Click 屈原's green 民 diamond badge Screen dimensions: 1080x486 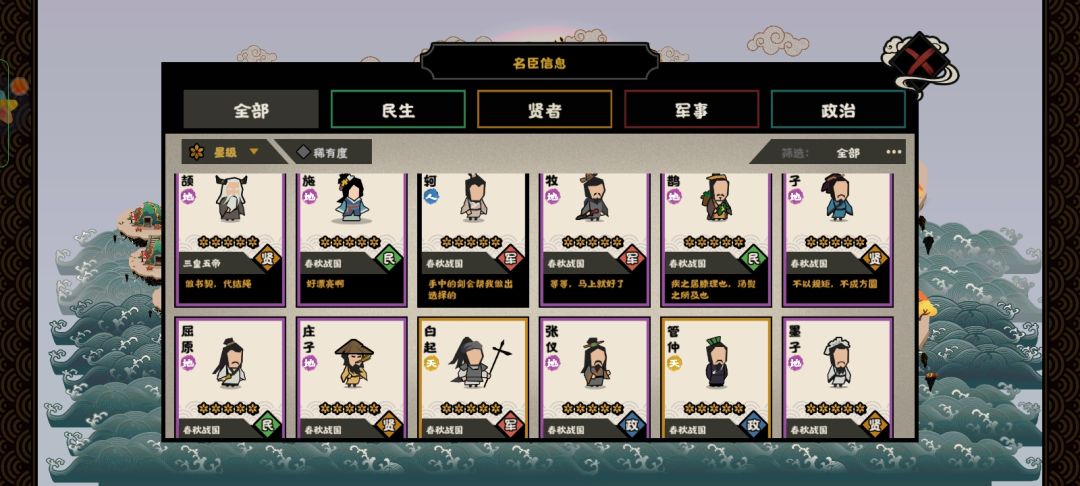point(267,425)
